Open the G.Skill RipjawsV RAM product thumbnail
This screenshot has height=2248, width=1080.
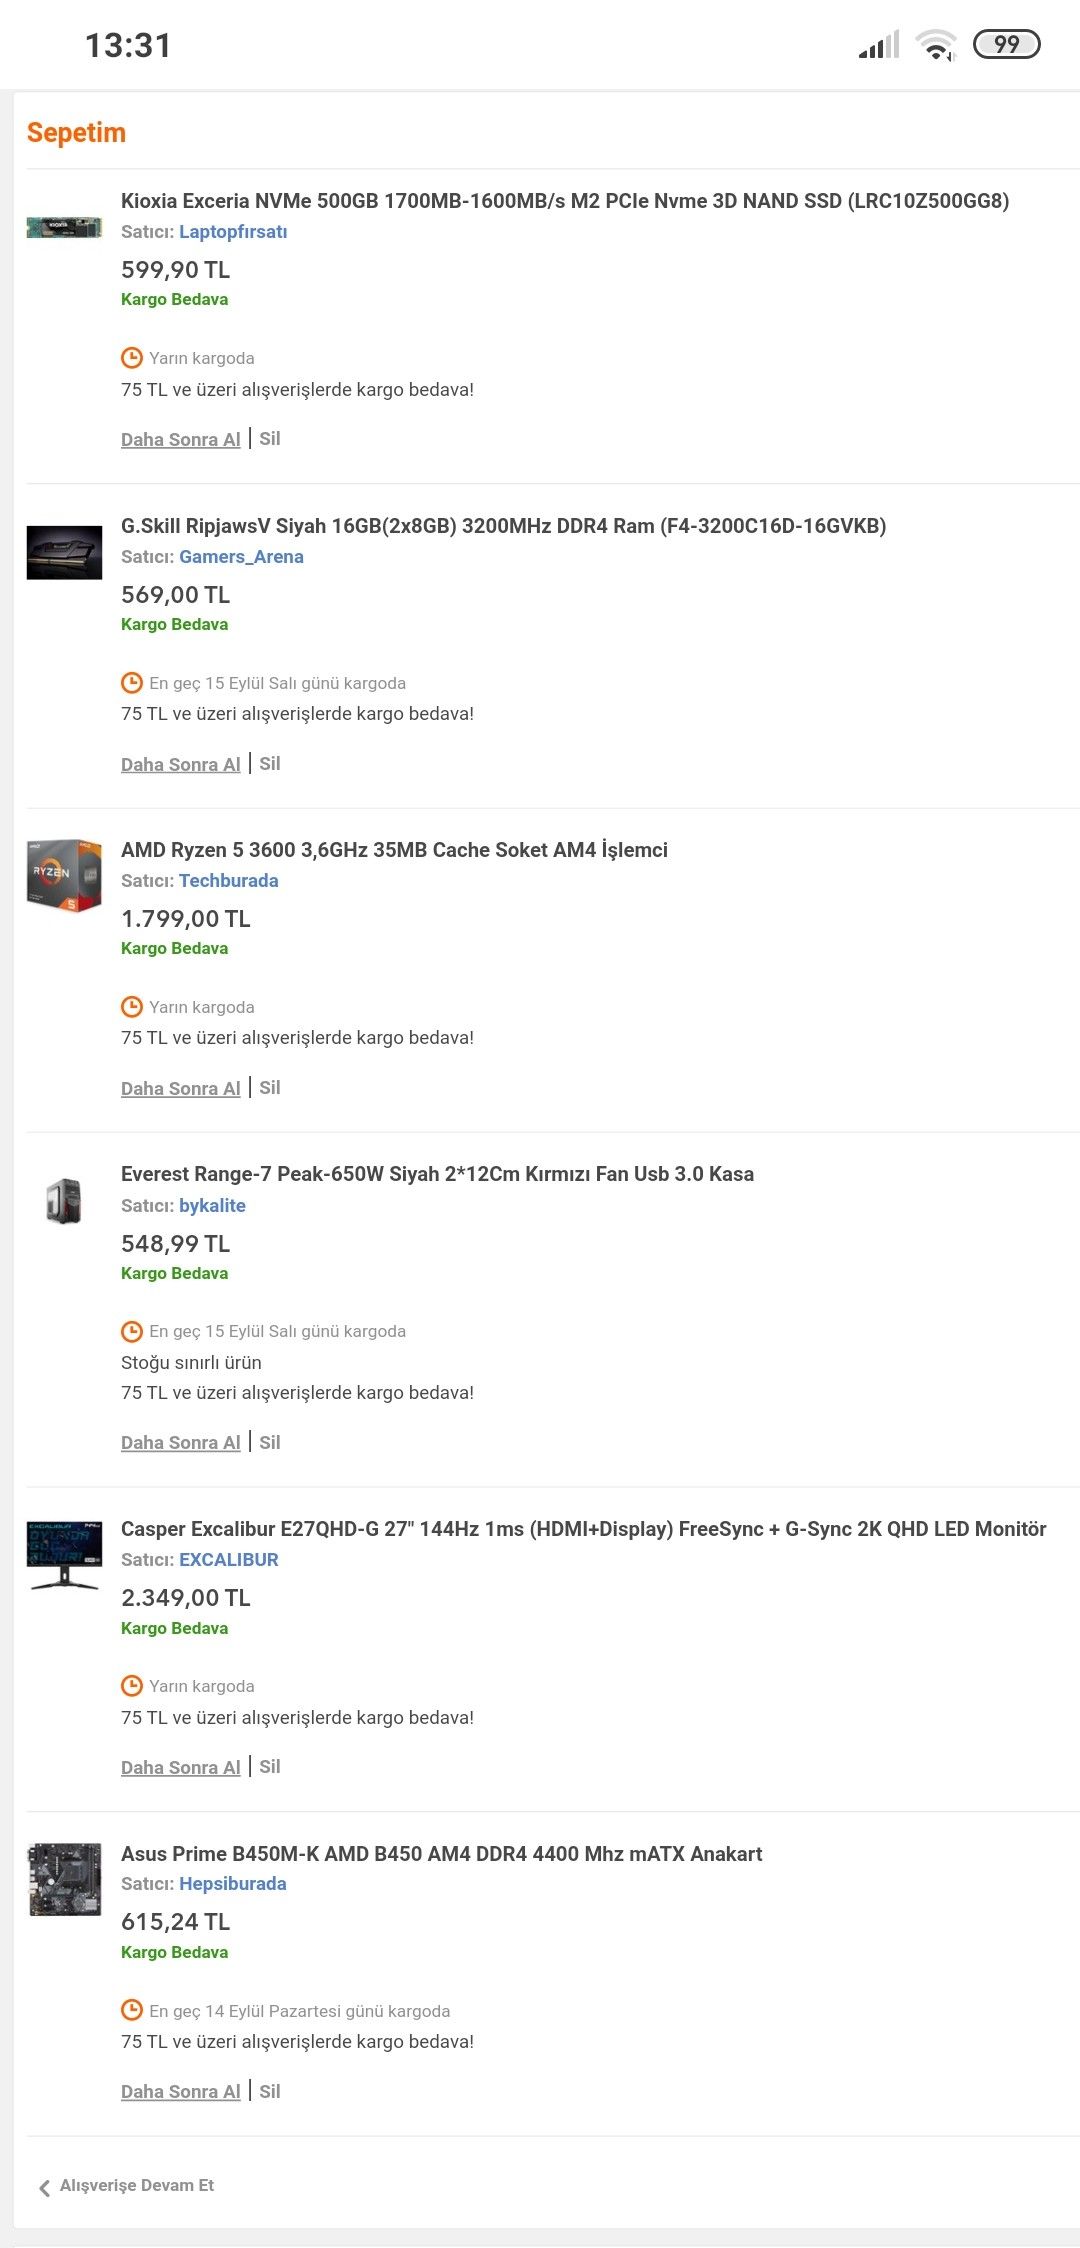tap(64, 552)
